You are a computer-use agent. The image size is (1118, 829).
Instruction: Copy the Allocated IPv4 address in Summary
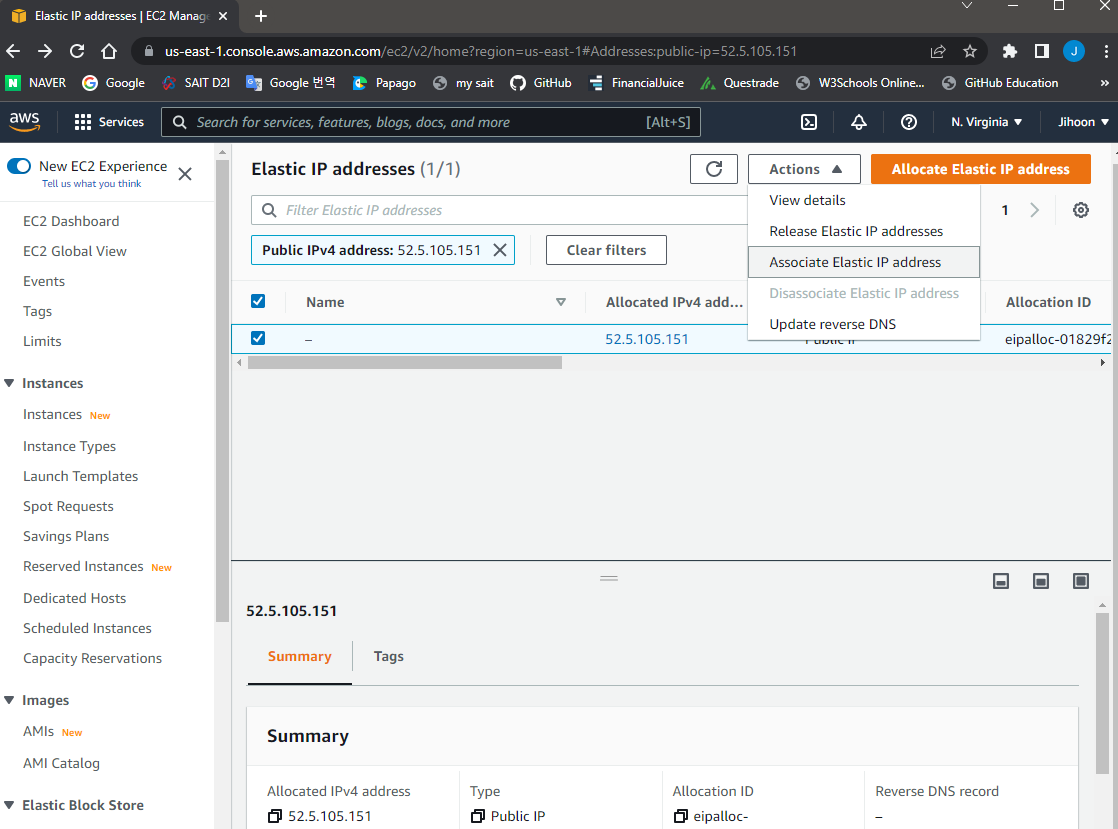tap(275, 816)
